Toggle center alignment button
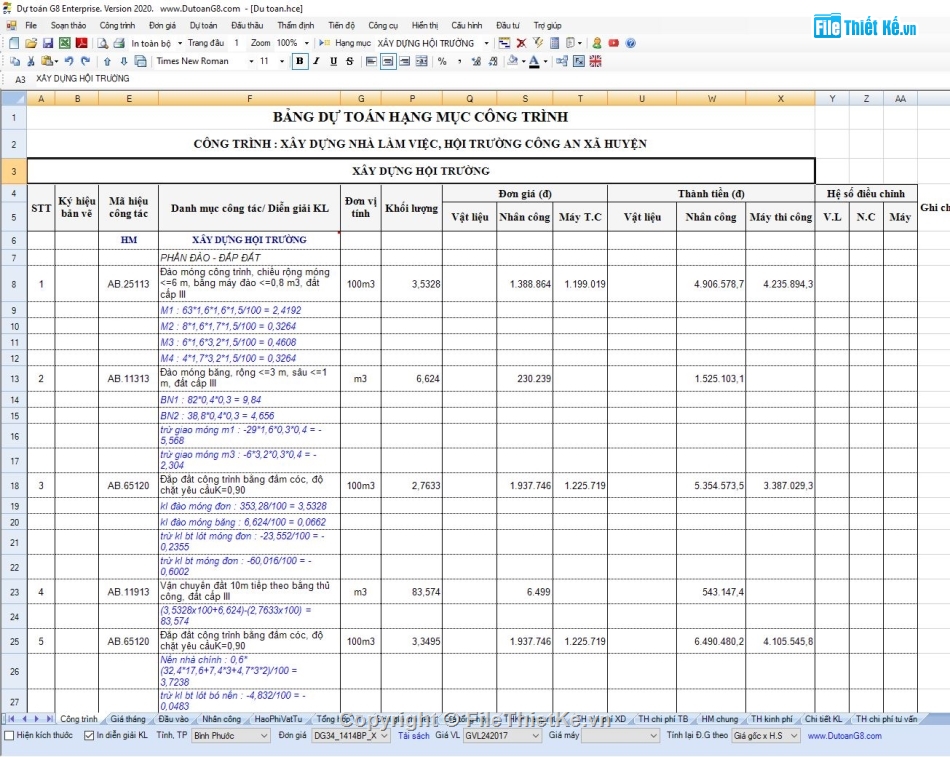The image size is (950, 757). 388,61
